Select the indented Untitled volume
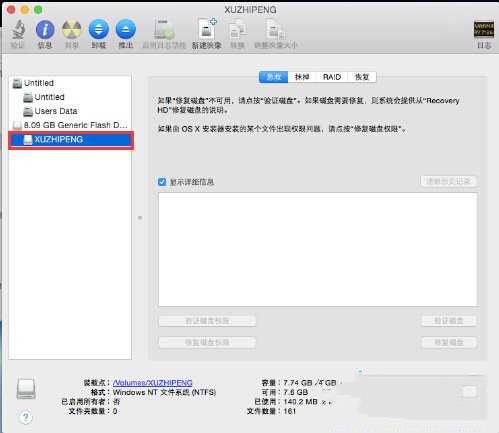 pos(71,97)
